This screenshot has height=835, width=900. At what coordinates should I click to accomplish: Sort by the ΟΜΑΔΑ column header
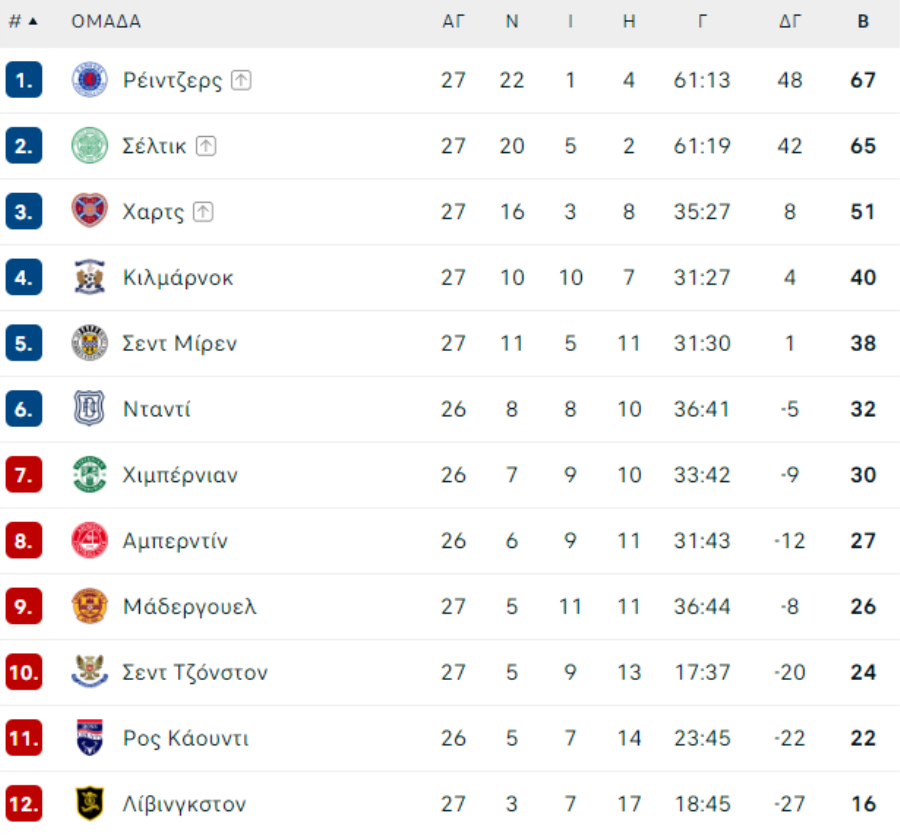tap(106, 22)
